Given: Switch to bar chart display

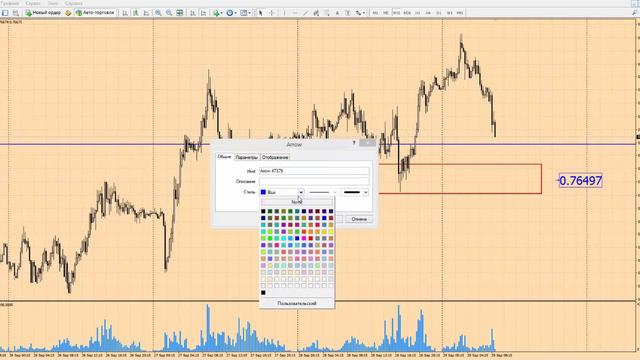Looking at the screenshot, I should (x=125, y=13).
